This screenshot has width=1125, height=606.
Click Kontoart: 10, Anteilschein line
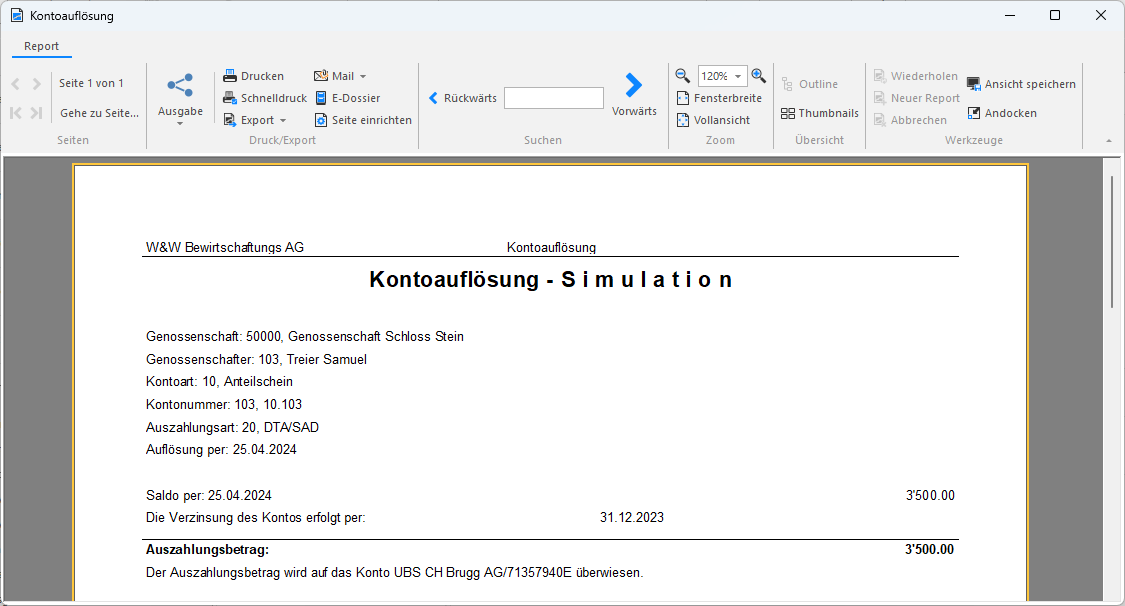219,382
